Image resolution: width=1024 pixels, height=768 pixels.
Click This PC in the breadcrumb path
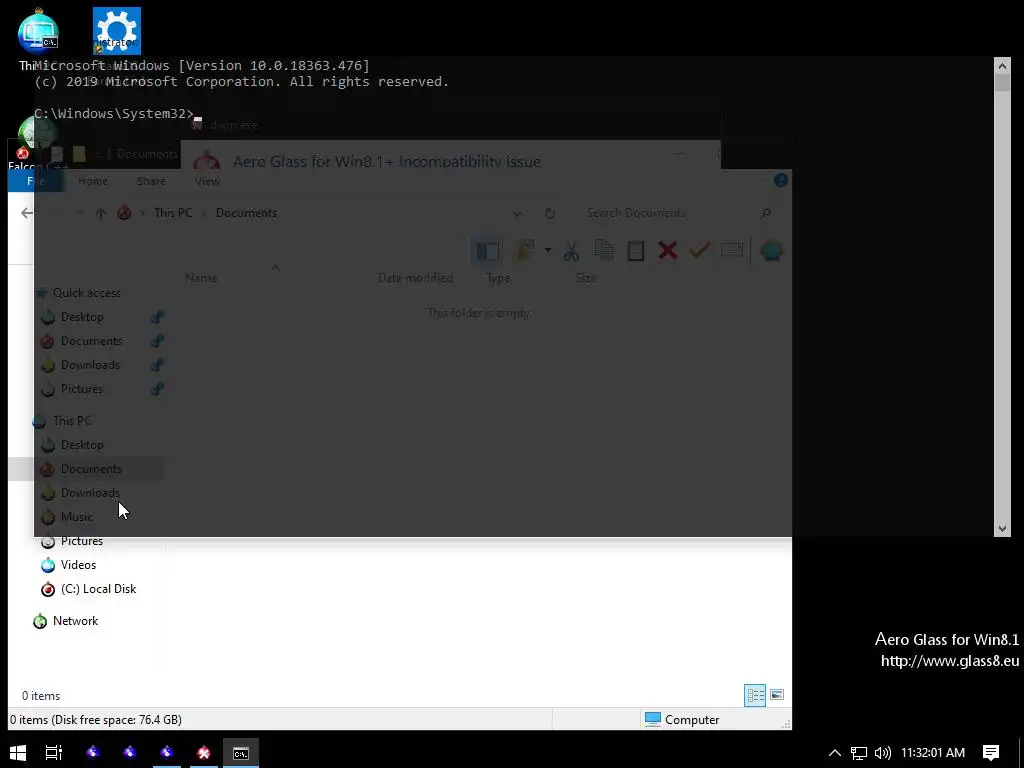click(173, 213)
